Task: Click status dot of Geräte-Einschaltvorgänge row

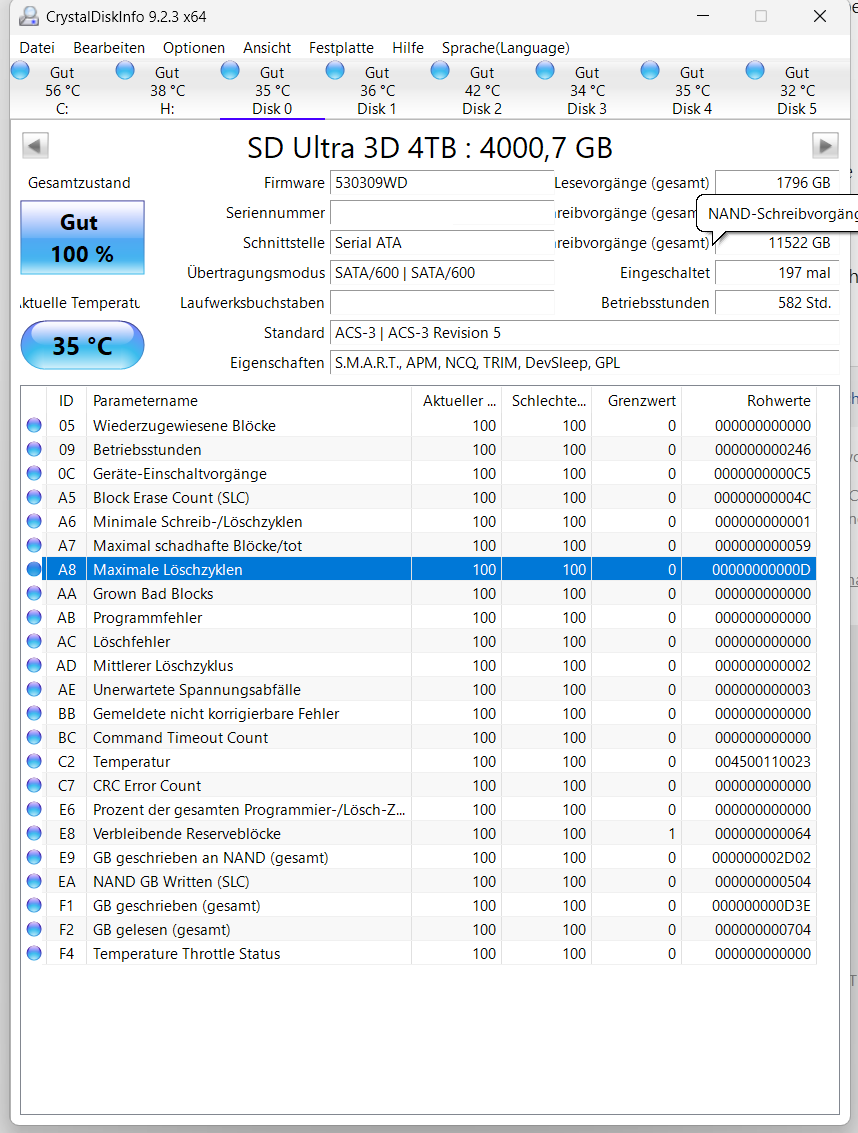Action: (x=34, y=473)
